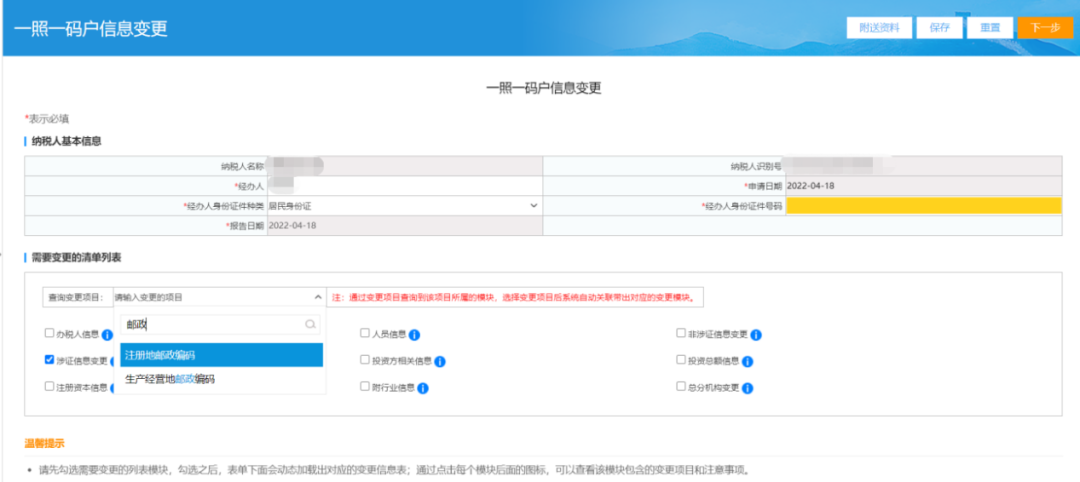Open info icon beside 人员信息
The width and height of the screenshot is (1080, 482).
414,335
